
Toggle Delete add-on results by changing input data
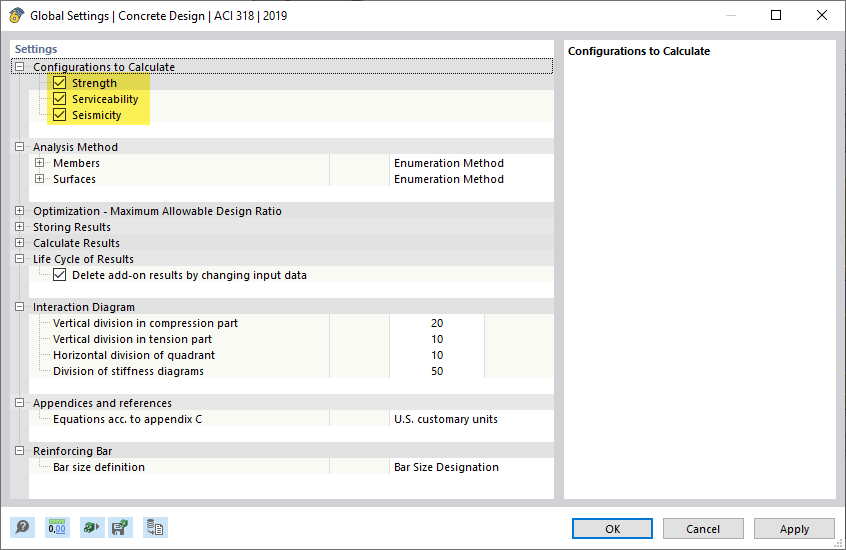pyautogui.click(x=60, y=275)
